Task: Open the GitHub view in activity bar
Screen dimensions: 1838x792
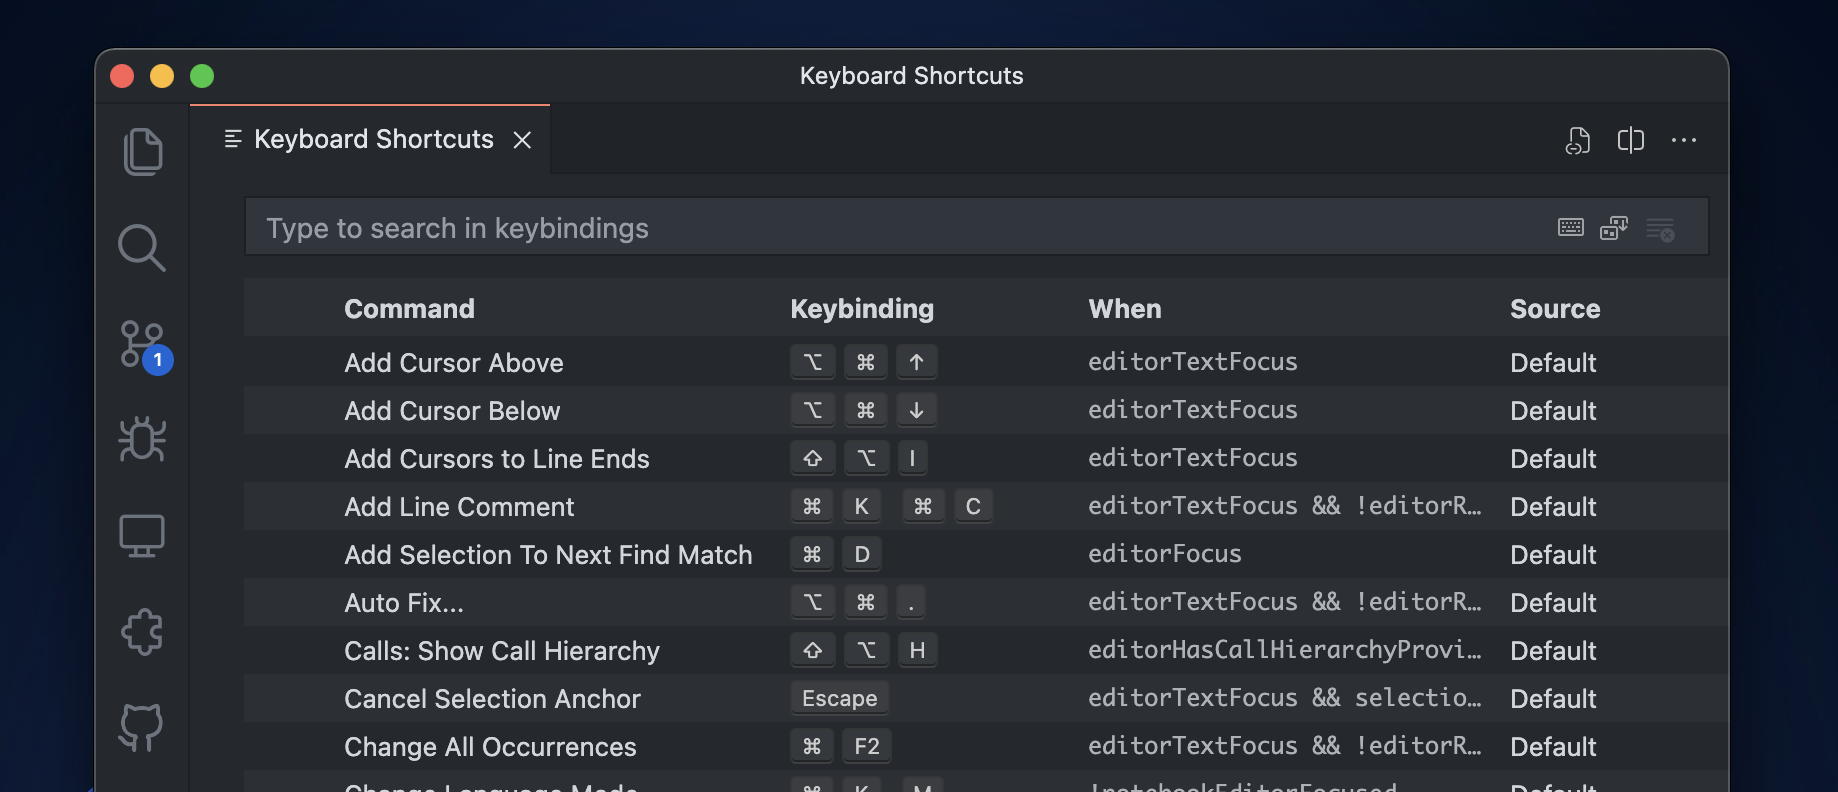Action: coord(142,727)
